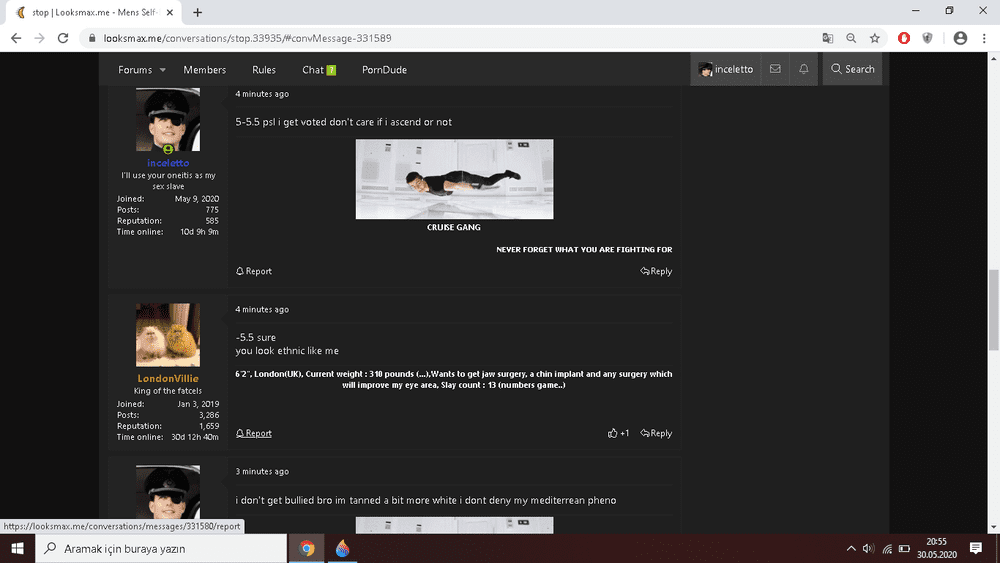Screen dimensions: 1000x563
Task: Open inceletto username link in first post
Action: pyautogui.click(x=168, y=163)
